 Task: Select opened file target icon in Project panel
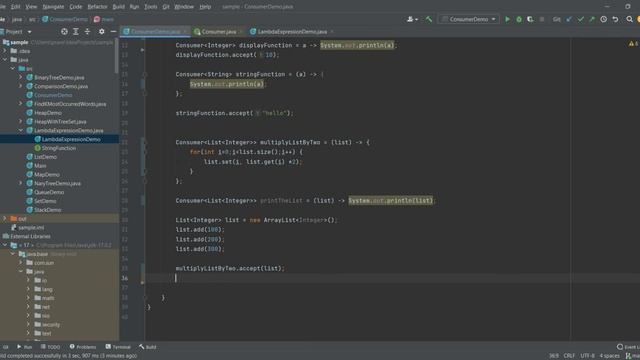[64, 31]
